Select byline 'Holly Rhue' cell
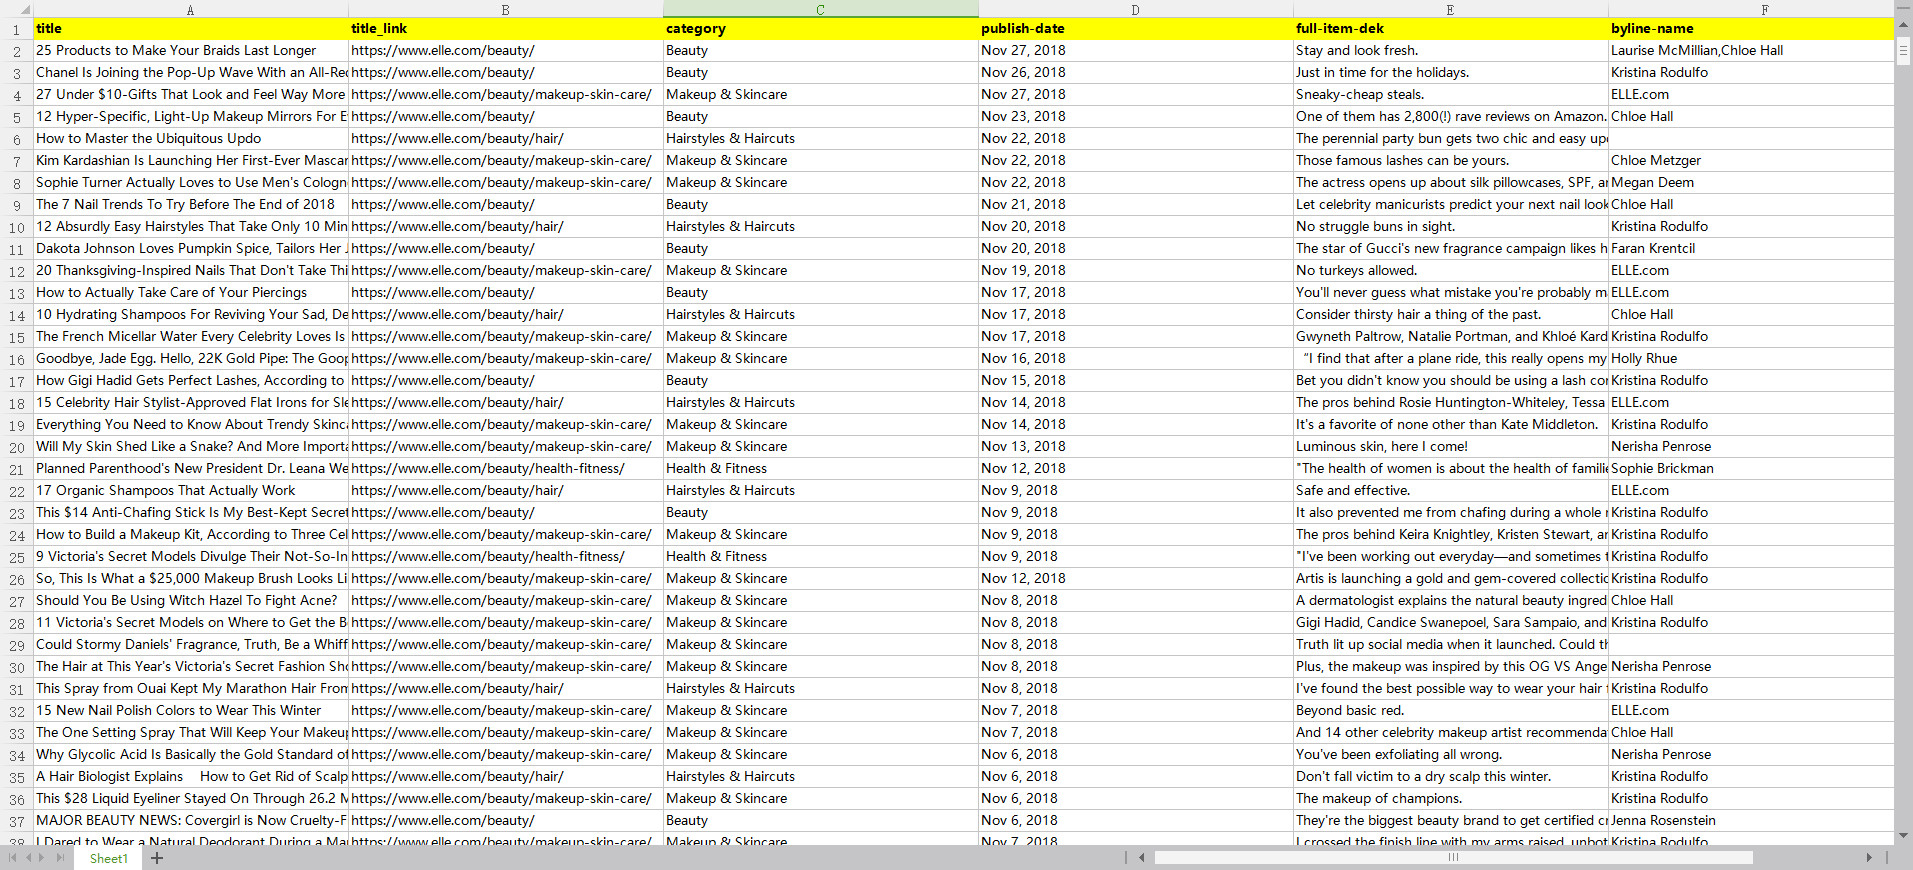This screenshot has width=1913, height=870. 1751,359
